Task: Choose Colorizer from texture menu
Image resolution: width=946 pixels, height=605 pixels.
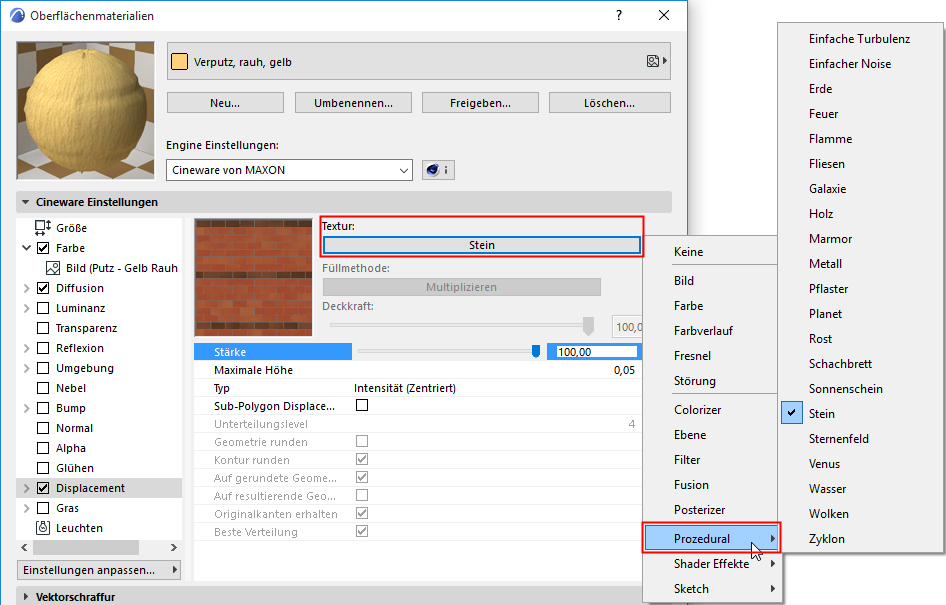Action: 697,410
